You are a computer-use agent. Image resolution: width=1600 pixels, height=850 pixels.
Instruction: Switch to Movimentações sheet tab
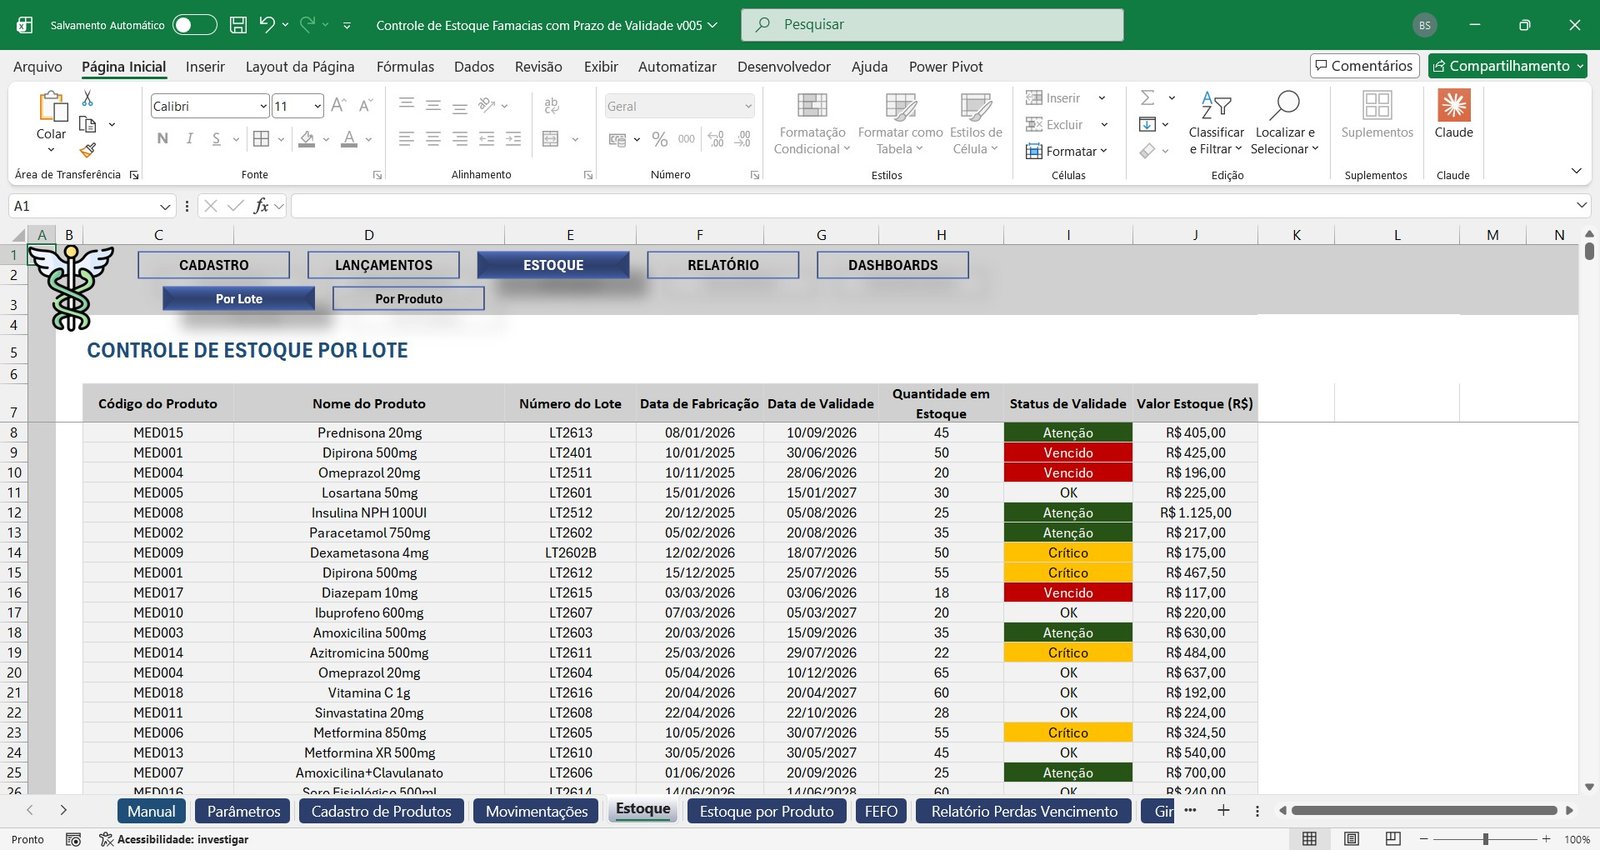[537, 811]
